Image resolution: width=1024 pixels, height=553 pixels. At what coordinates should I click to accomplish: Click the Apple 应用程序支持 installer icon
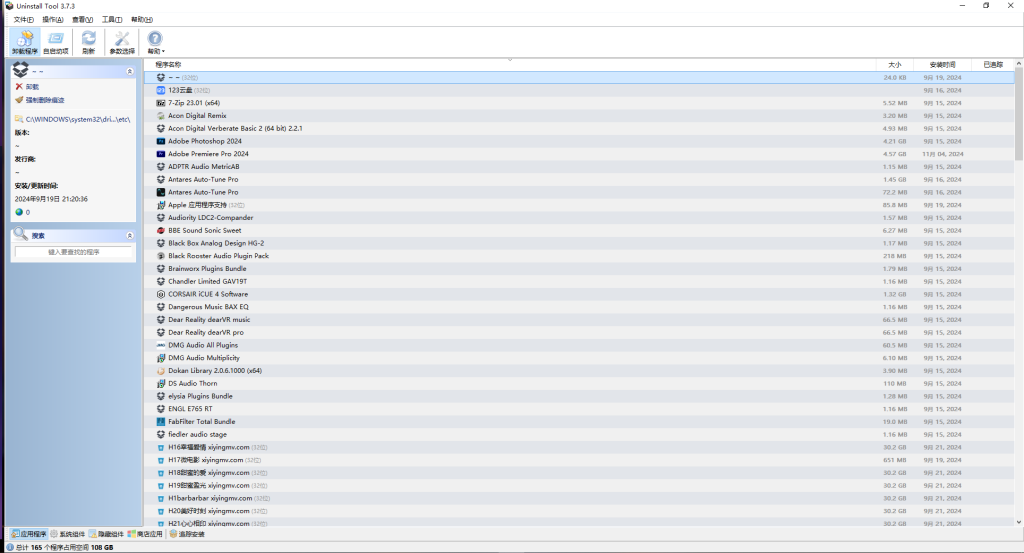[x=161, y=205]
